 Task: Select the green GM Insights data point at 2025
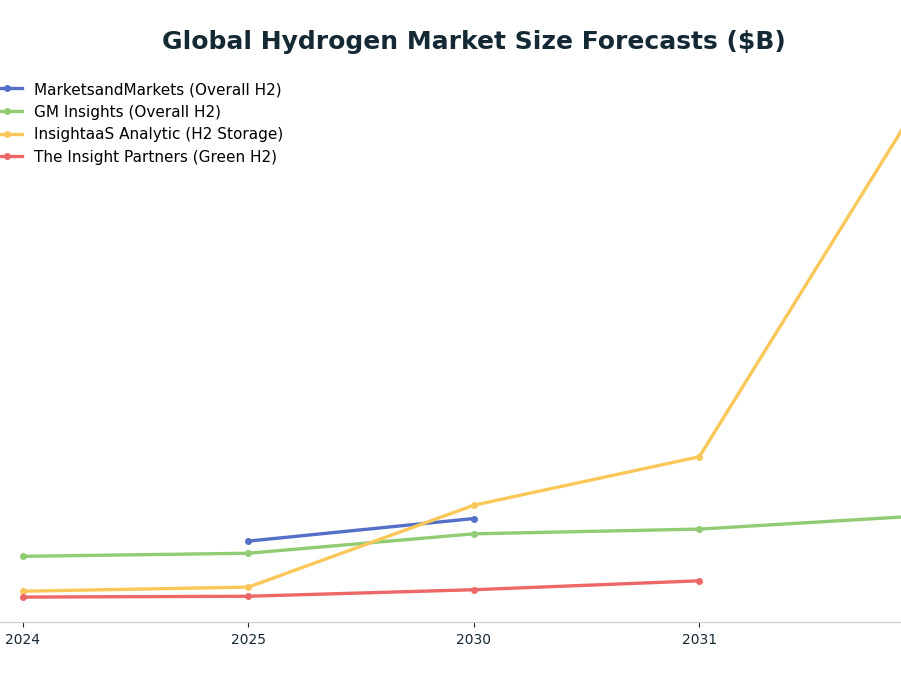[x=248, y=554]
